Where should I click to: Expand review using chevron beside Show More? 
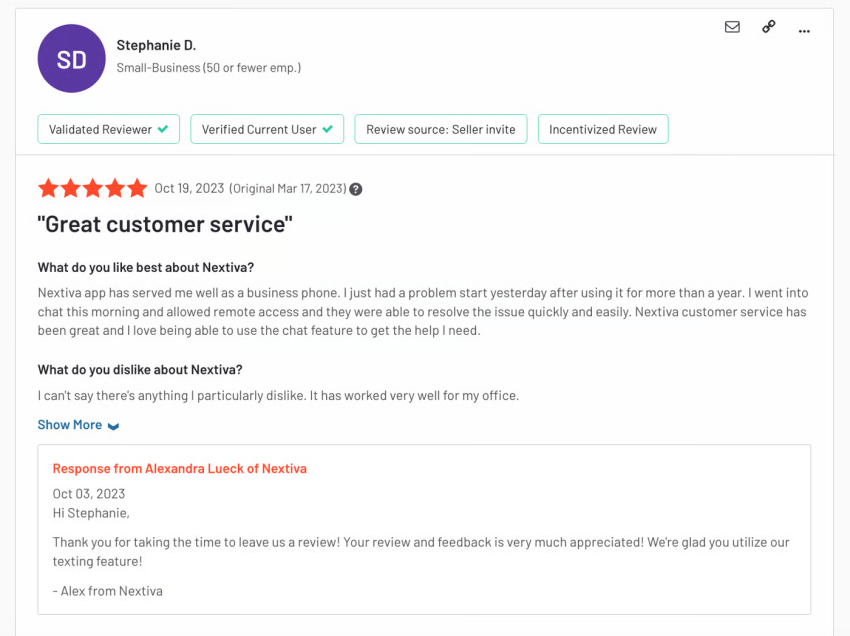[113, 426]
